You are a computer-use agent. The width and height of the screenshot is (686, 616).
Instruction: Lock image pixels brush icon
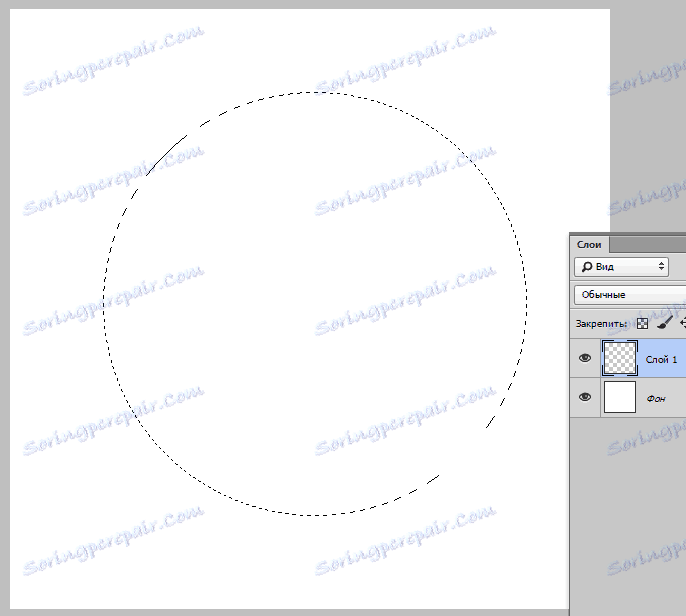[x=665, y=323]
